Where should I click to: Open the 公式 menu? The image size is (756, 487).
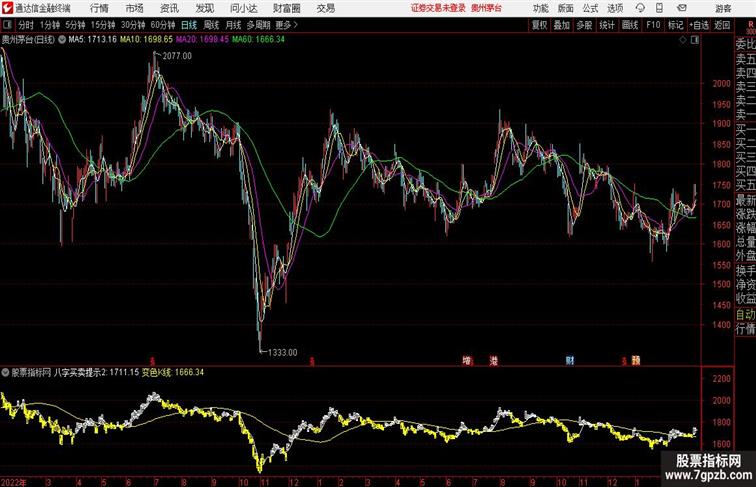(x=590, y=8)
